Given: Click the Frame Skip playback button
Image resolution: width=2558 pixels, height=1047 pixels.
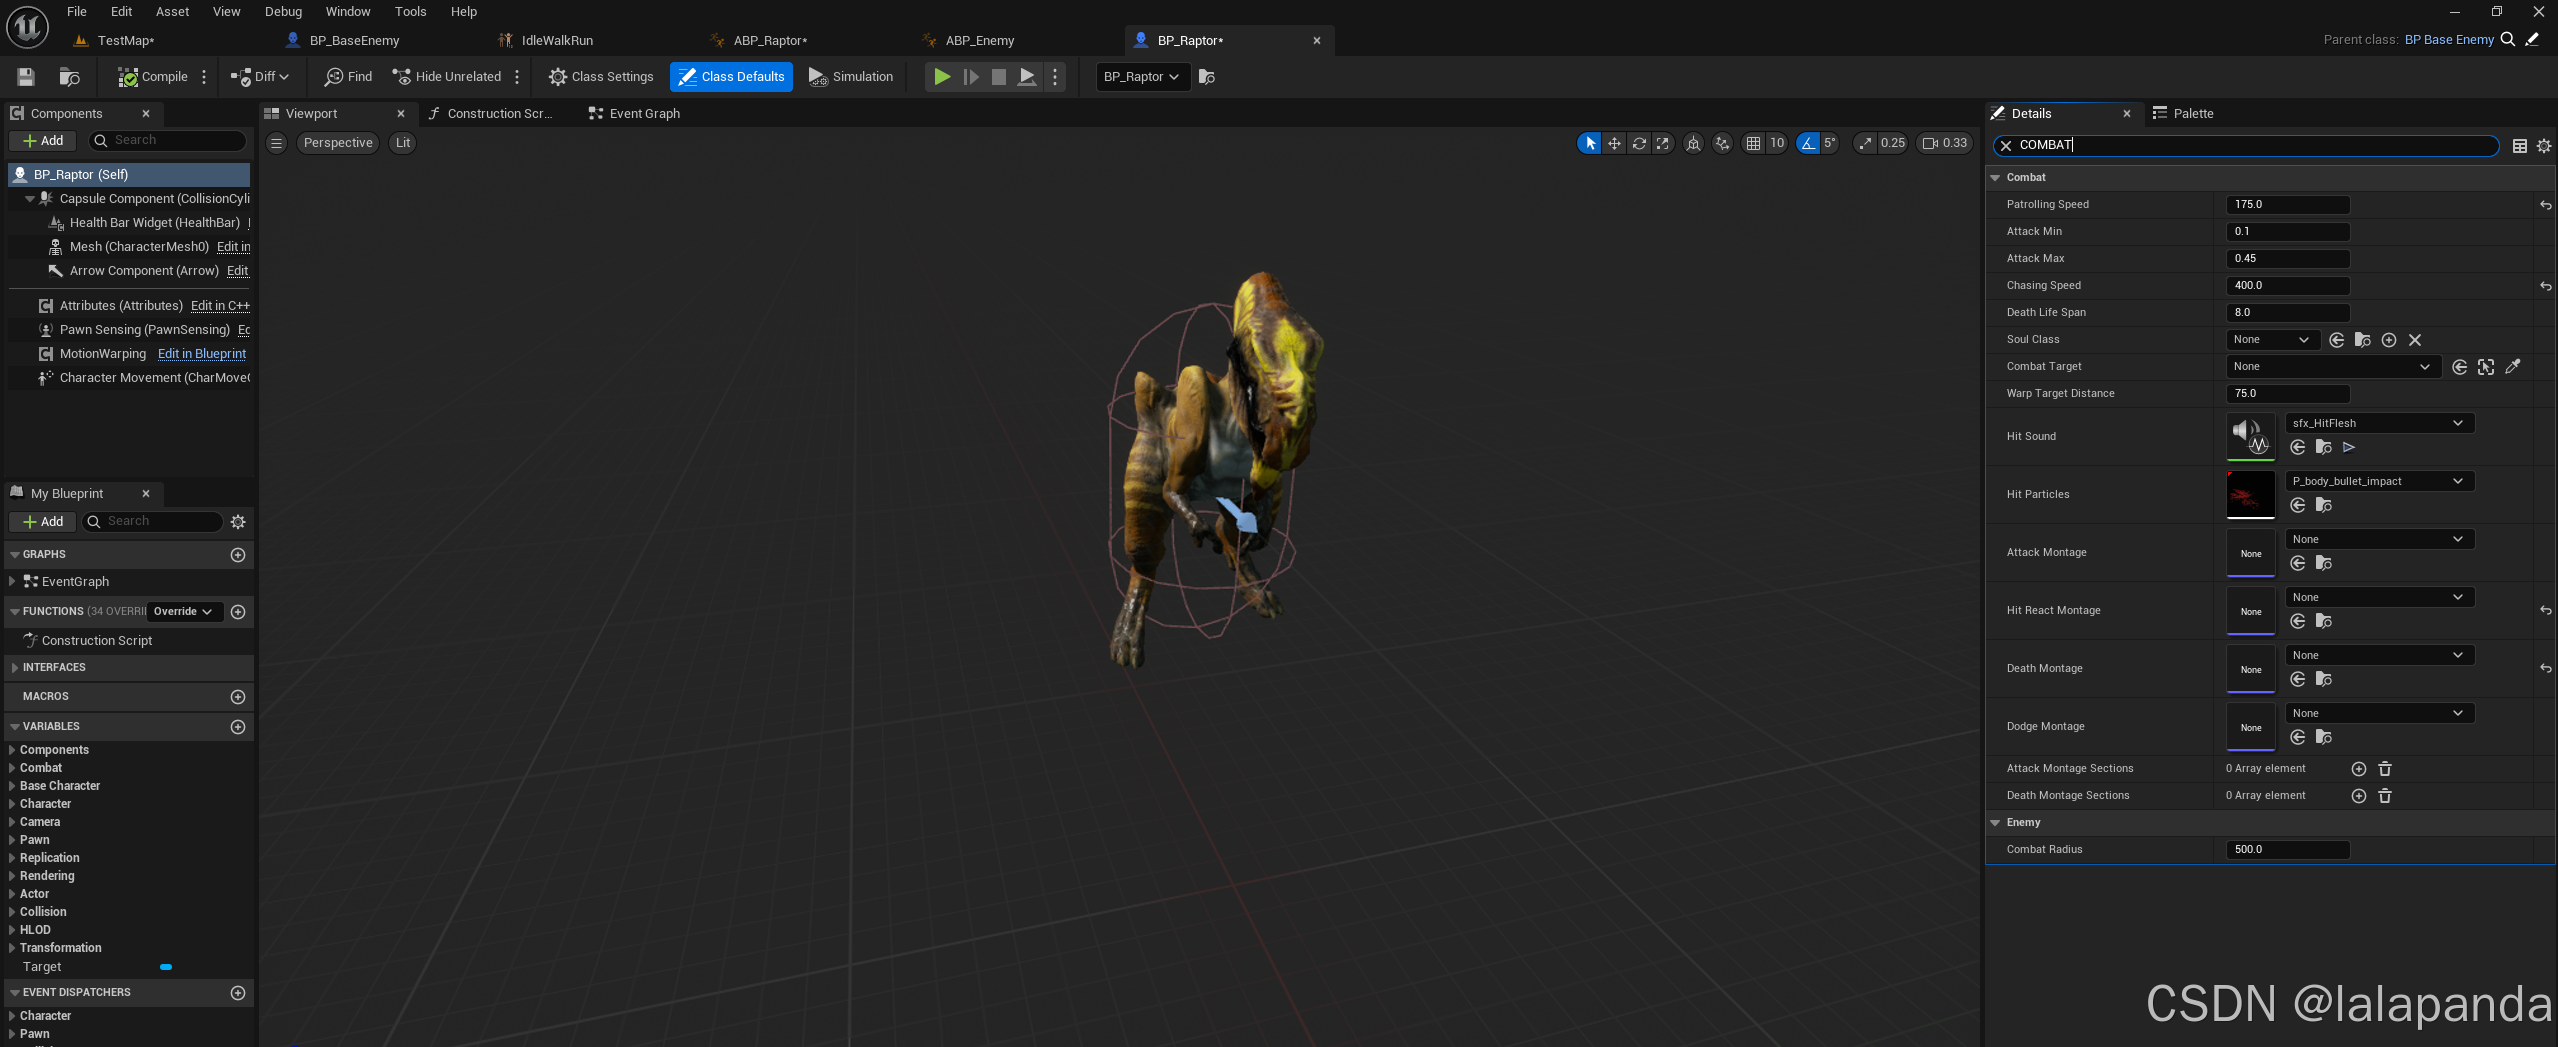Looking at the screenshot, I should click(x=971, y=77).
